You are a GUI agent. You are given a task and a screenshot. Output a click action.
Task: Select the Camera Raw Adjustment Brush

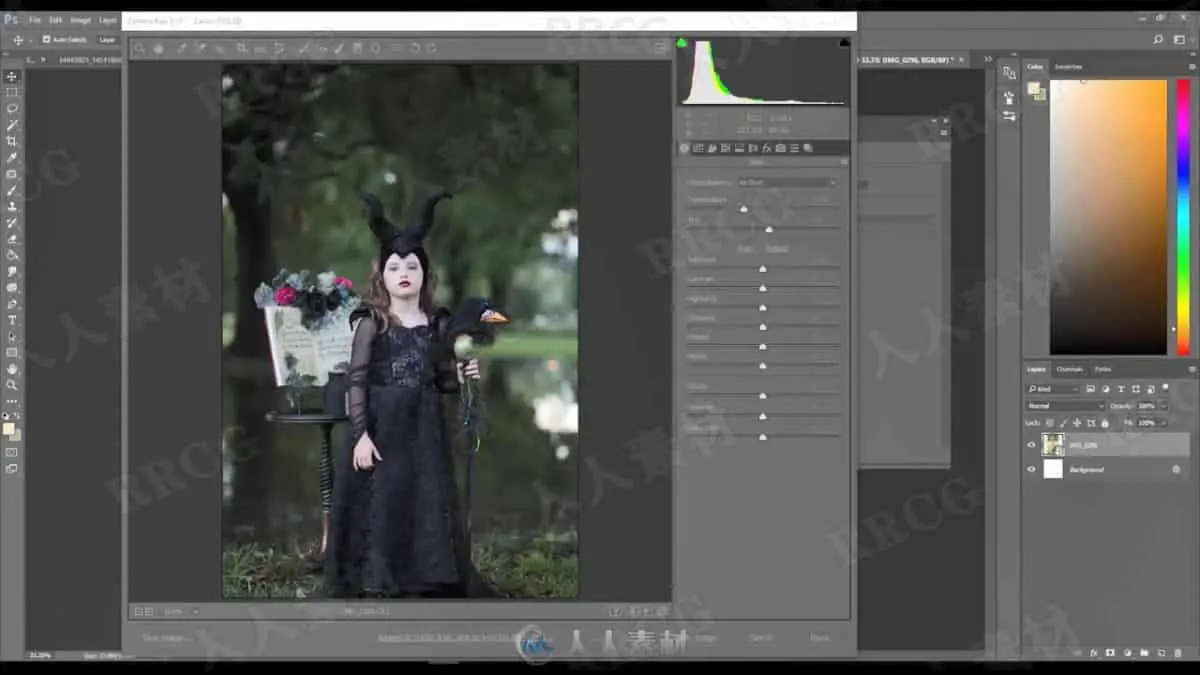point(339,48)
